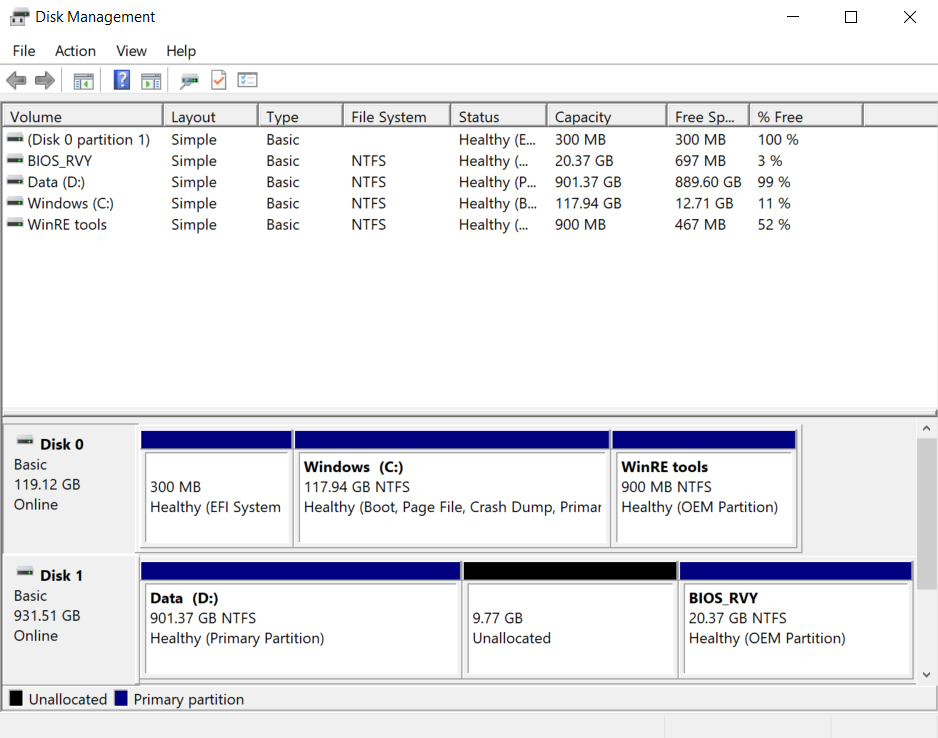This screenshot has width=938, height=738.
Task: Open Help via blue question mark icon
Action: (x=121, y=80)
